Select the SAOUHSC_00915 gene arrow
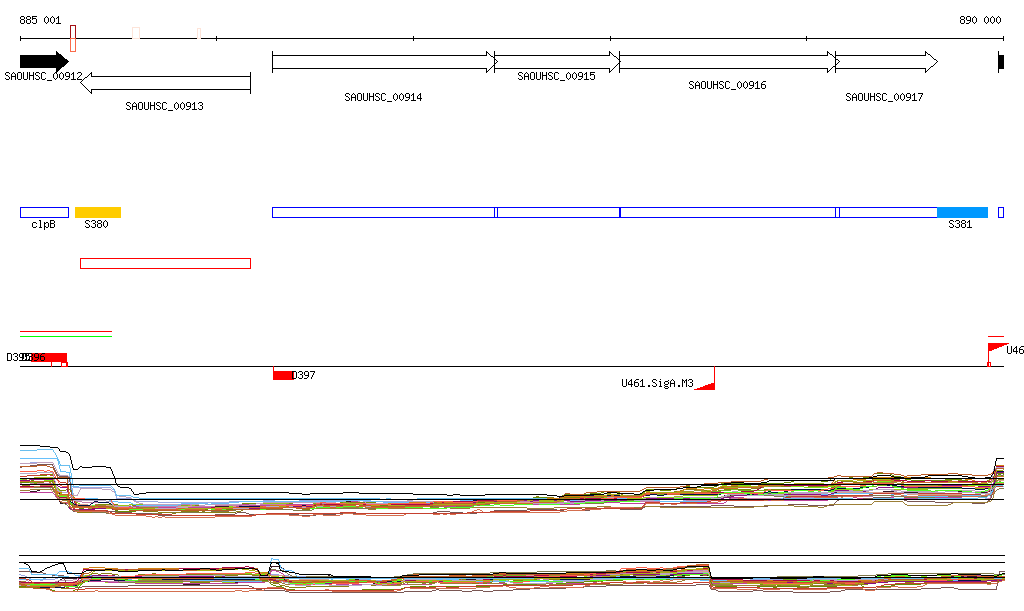The image size is (1024, 611). coord(558,62)
